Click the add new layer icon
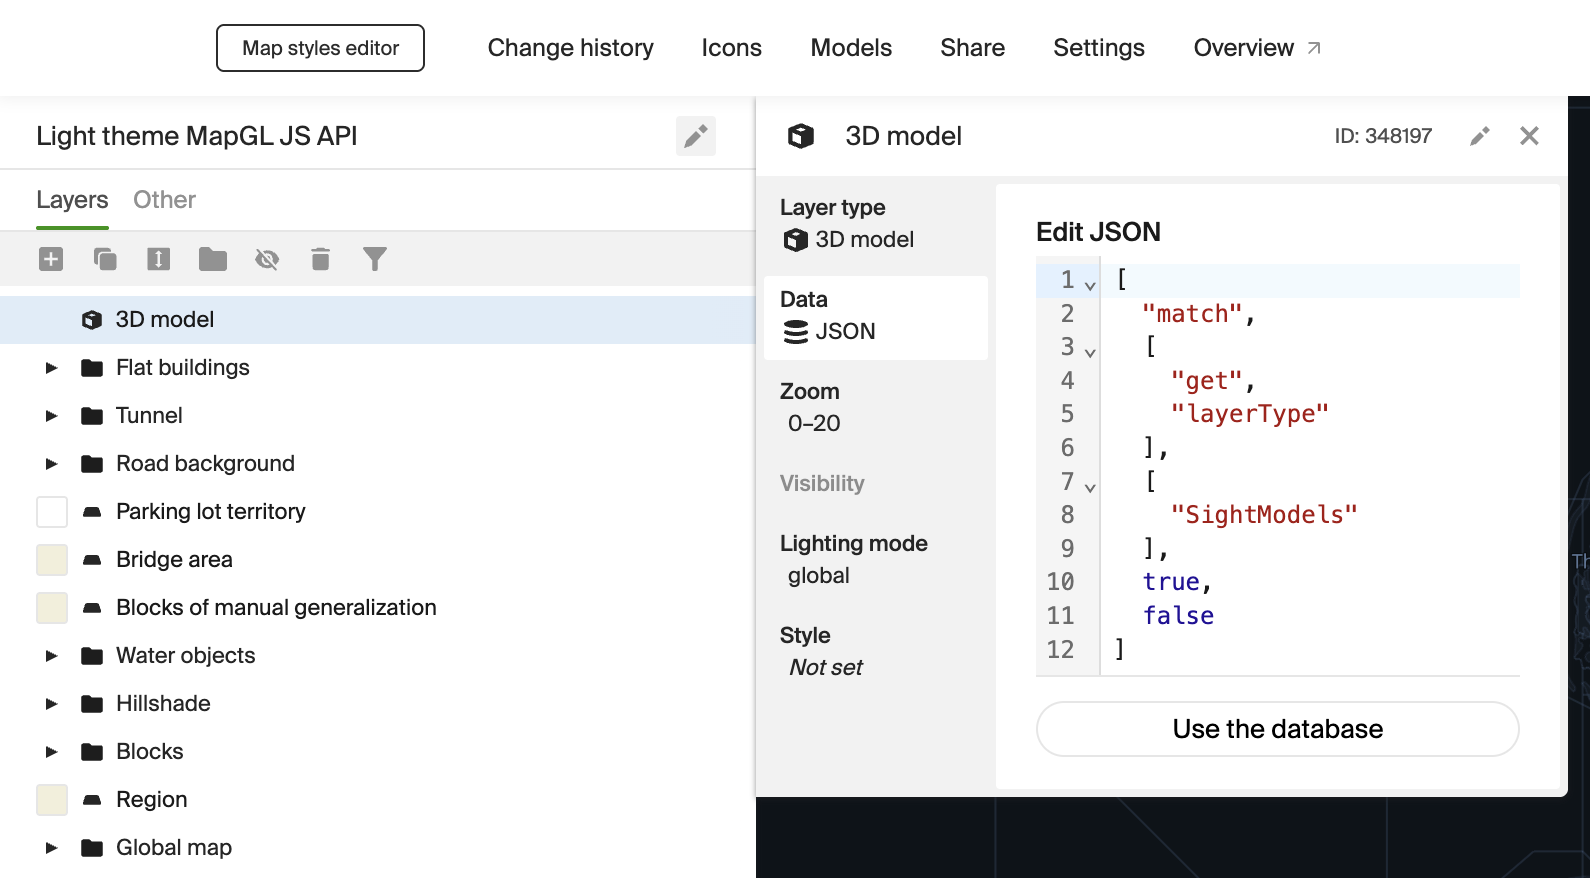The height and width of the screenshot is (878, 1590). click(51, 260)
